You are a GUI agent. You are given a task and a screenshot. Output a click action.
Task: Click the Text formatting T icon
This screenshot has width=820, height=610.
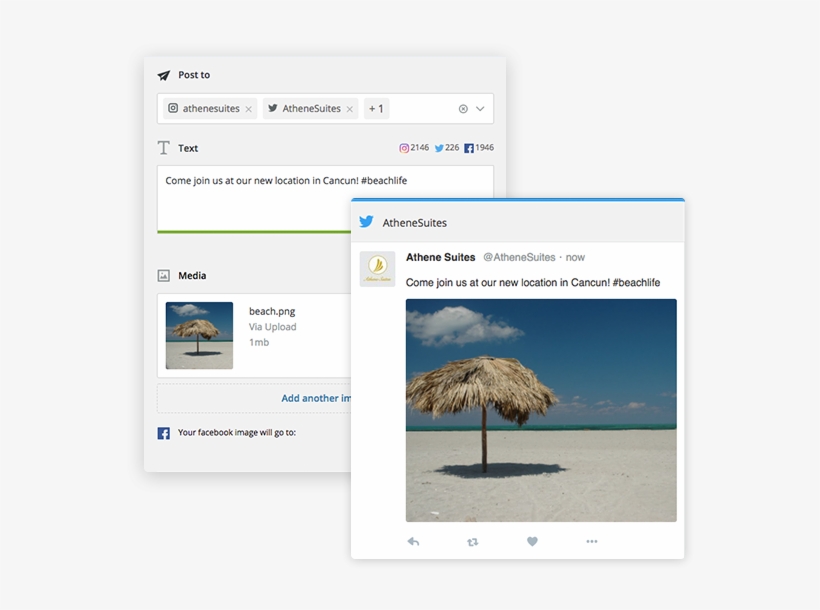(163, 146)
